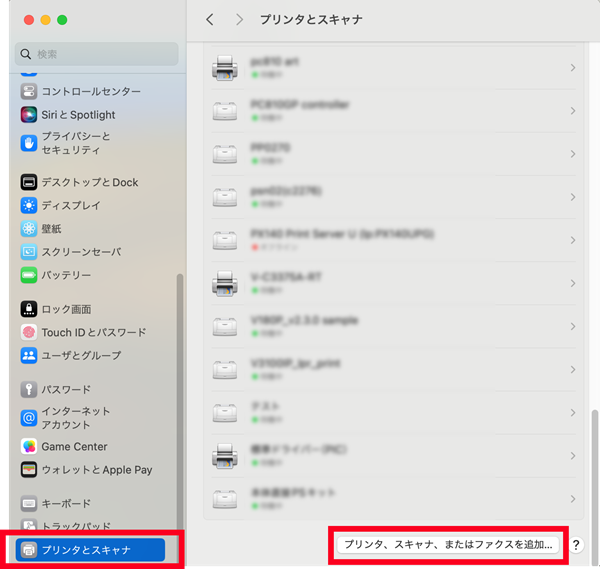Viewport: 600px width, 569px height.
Task: Select プリンタとスキャナ in the sidebar
Action: [x=91, y=549]
